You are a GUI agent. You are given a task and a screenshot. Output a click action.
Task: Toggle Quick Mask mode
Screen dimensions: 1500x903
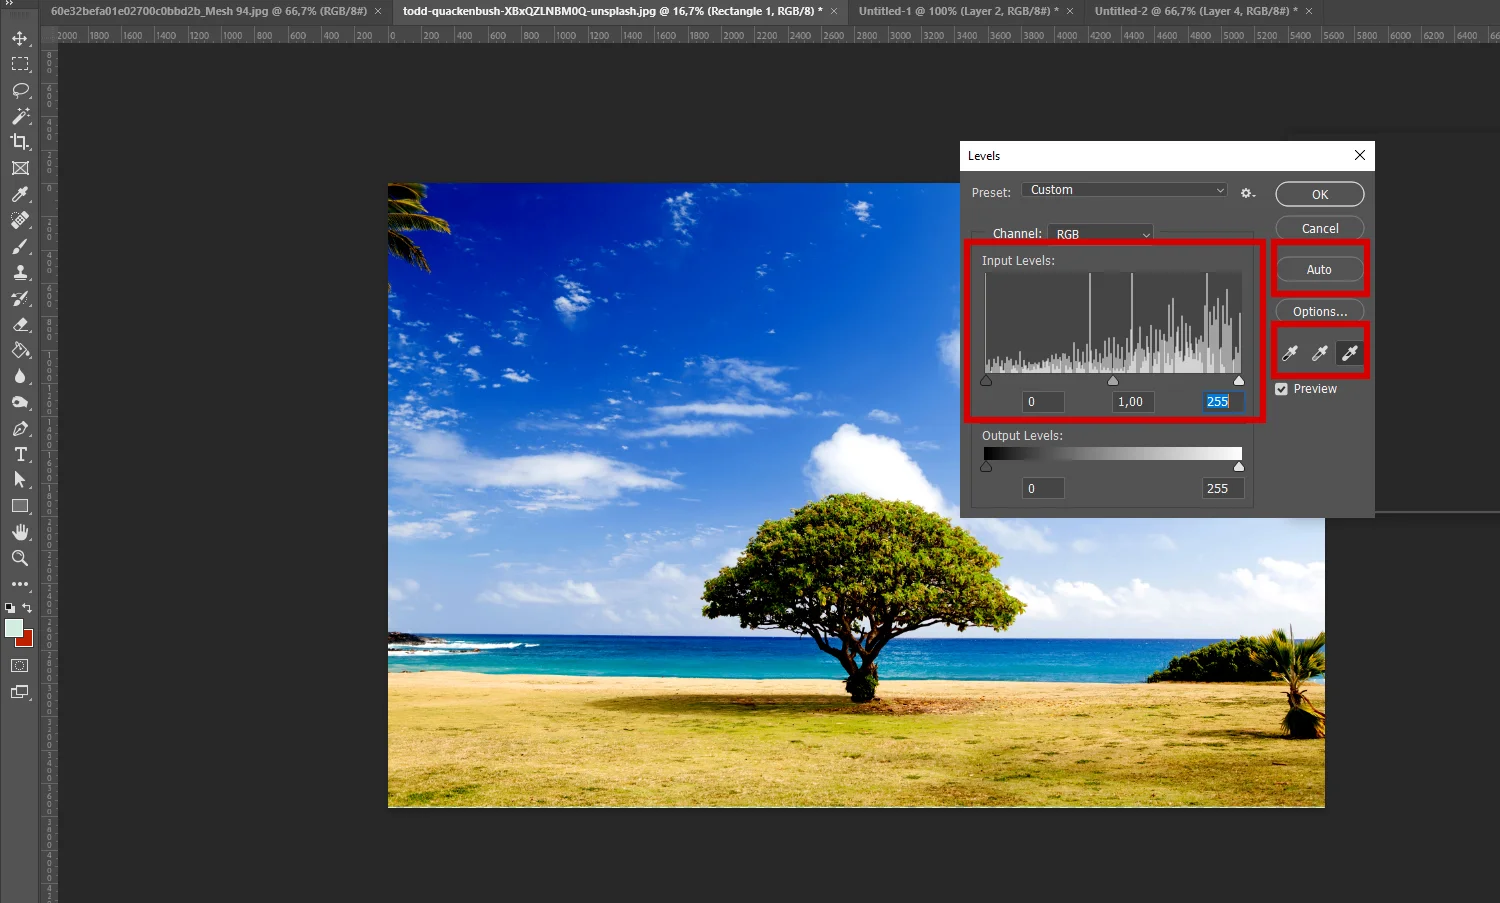[x=20, y=666]
